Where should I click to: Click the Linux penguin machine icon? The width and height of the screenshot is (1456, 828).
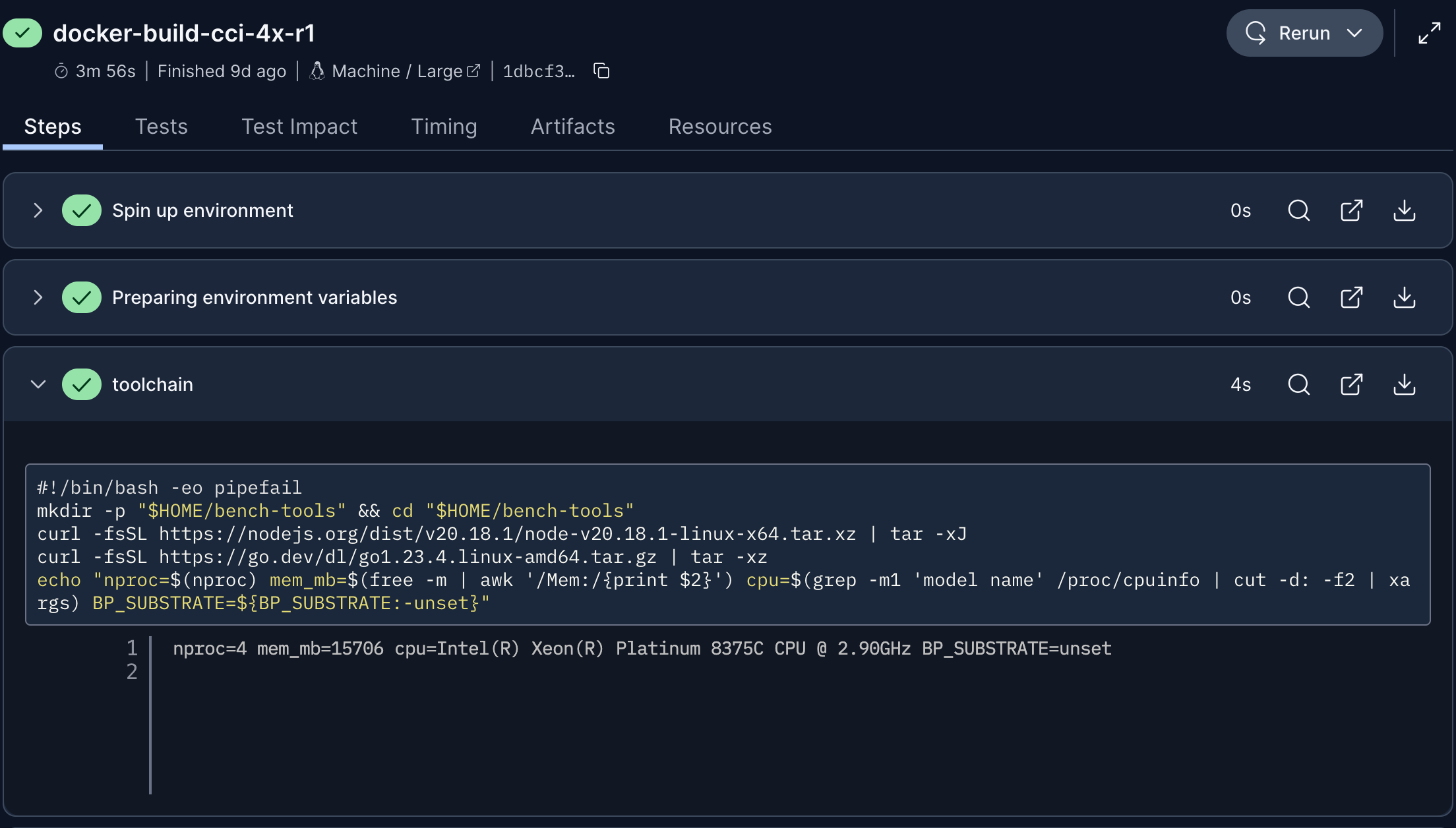coord(318,71)
